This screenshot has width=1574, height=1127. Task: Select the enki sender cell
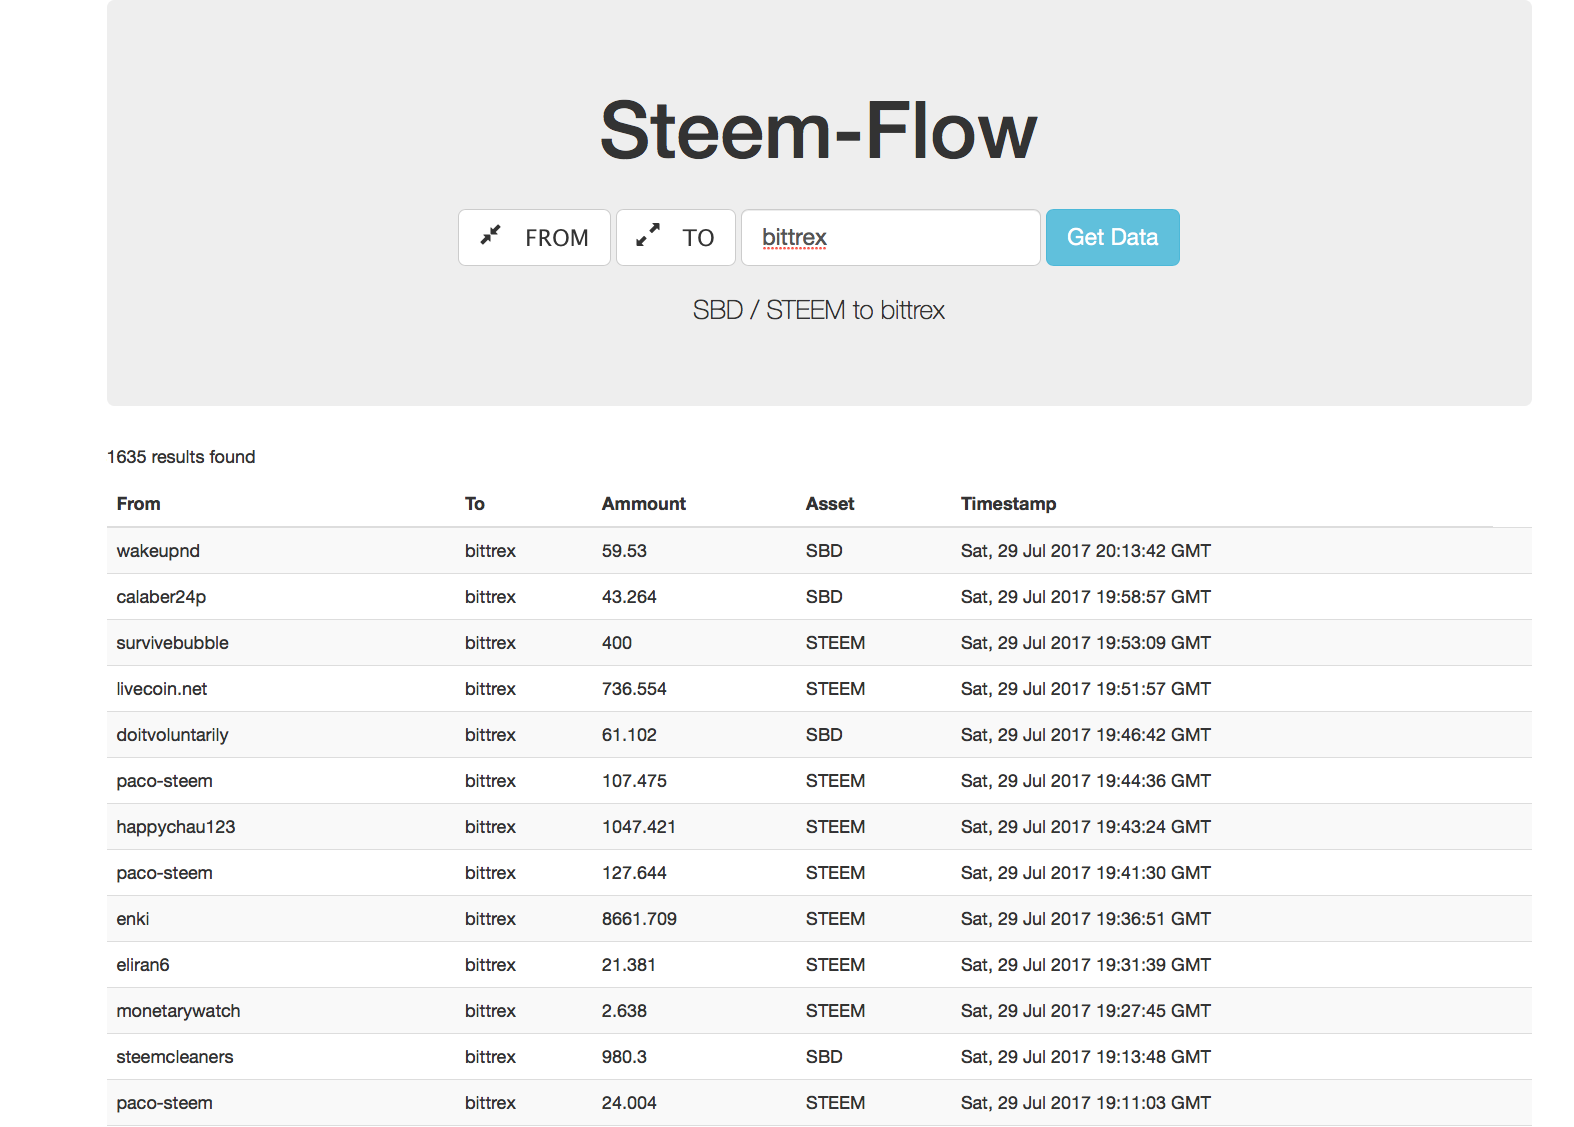pos(132,919)
